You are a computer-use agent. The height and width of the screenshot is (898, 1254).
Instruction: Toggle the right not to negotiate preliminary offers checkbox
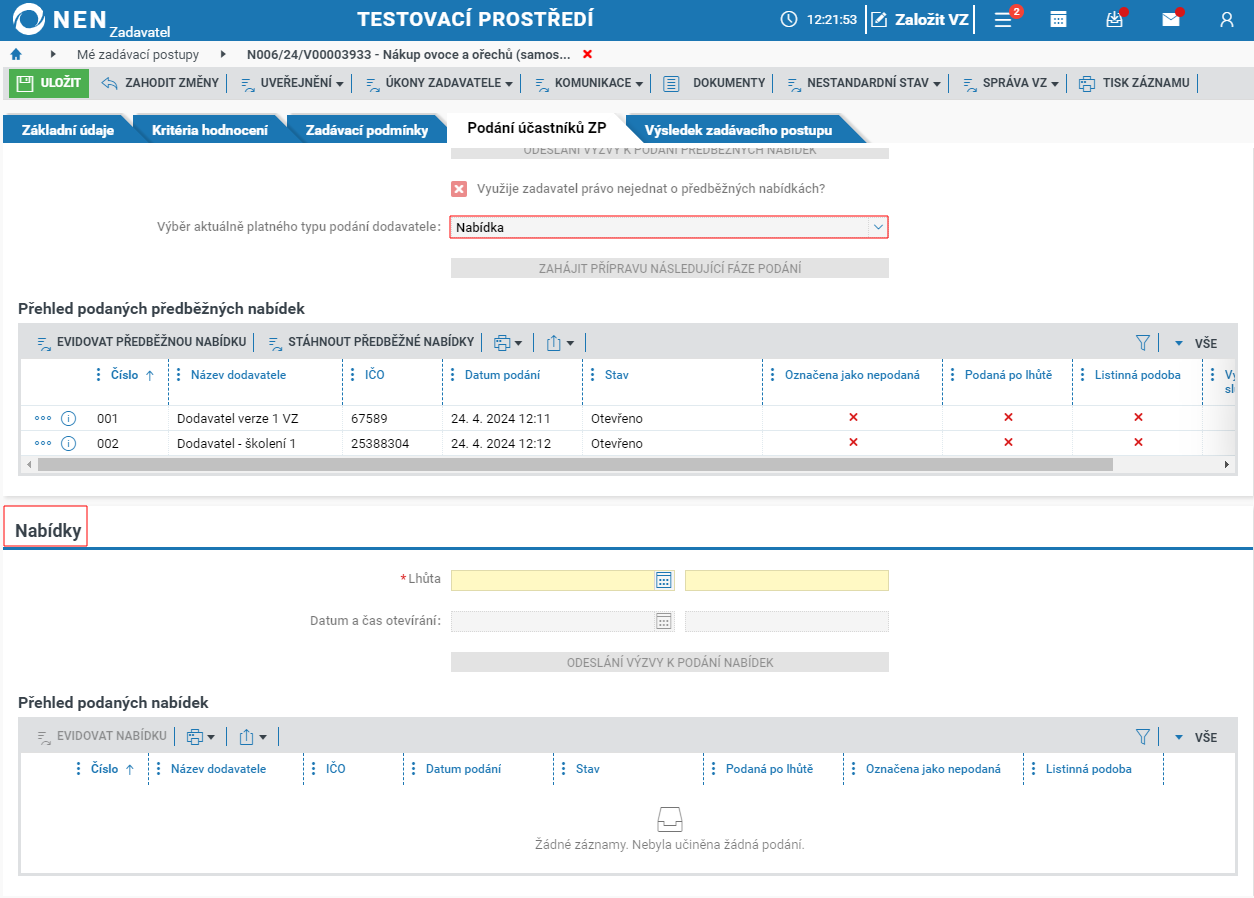459,188
